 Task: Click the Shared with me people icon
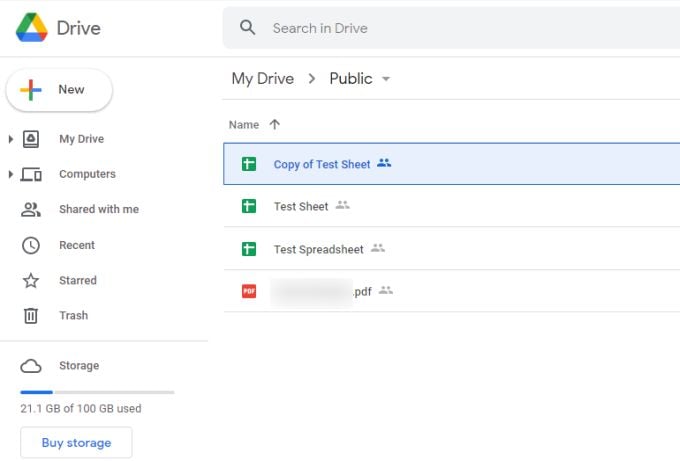(x=31, y=210)
